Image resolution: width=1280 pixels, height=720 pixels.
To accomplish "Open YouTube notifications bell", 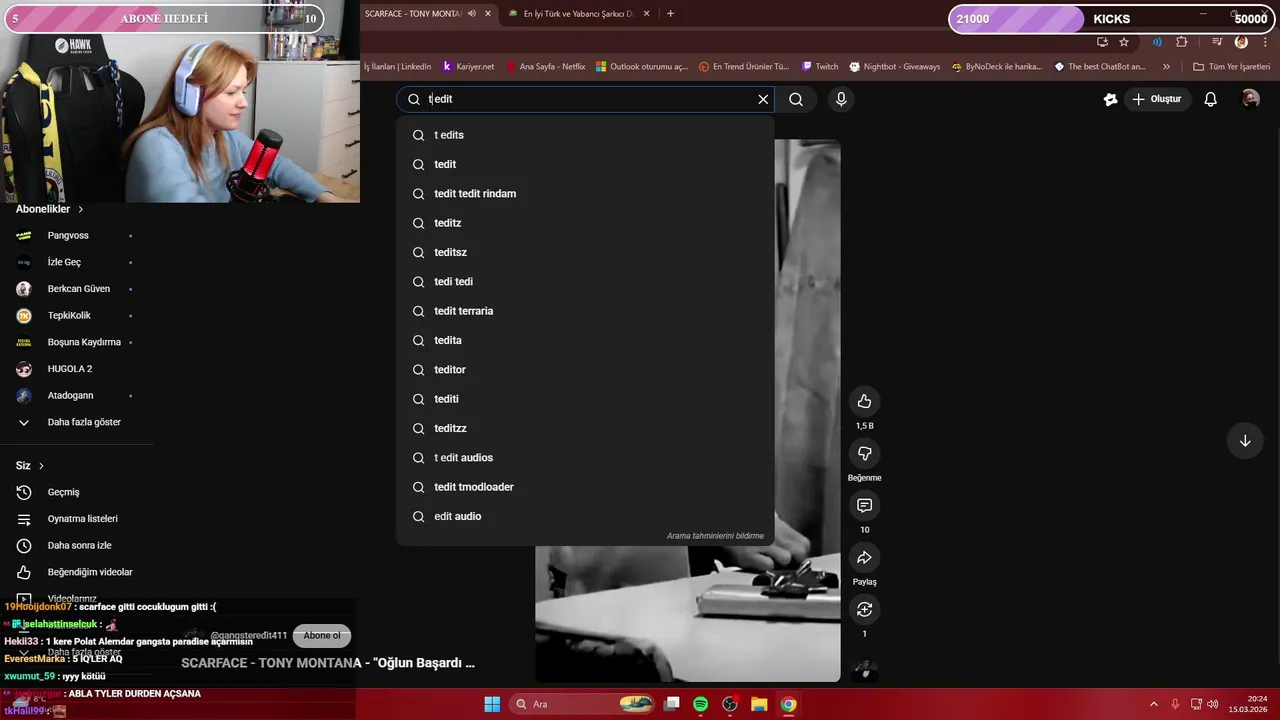I will 1210,99.
